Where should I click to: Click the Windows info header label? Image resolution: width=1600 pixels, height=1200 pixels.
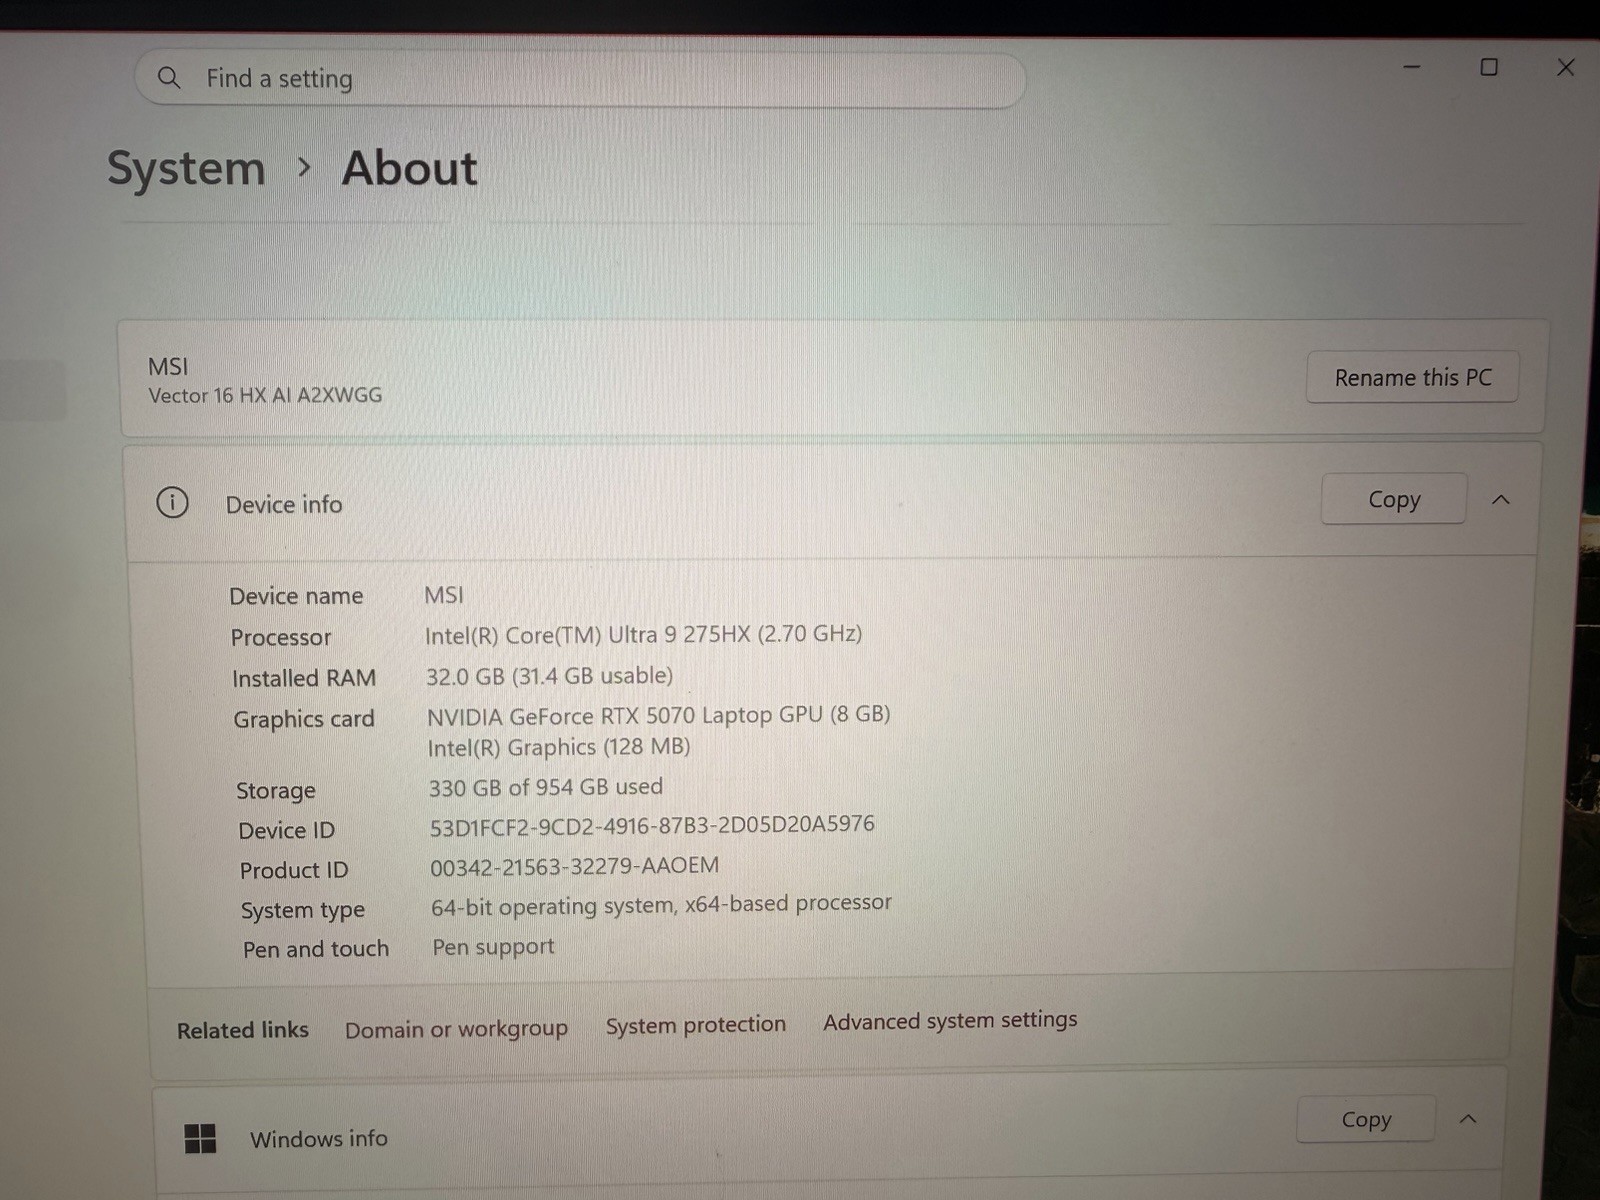pyautogui.click(x=319, y=1138)
